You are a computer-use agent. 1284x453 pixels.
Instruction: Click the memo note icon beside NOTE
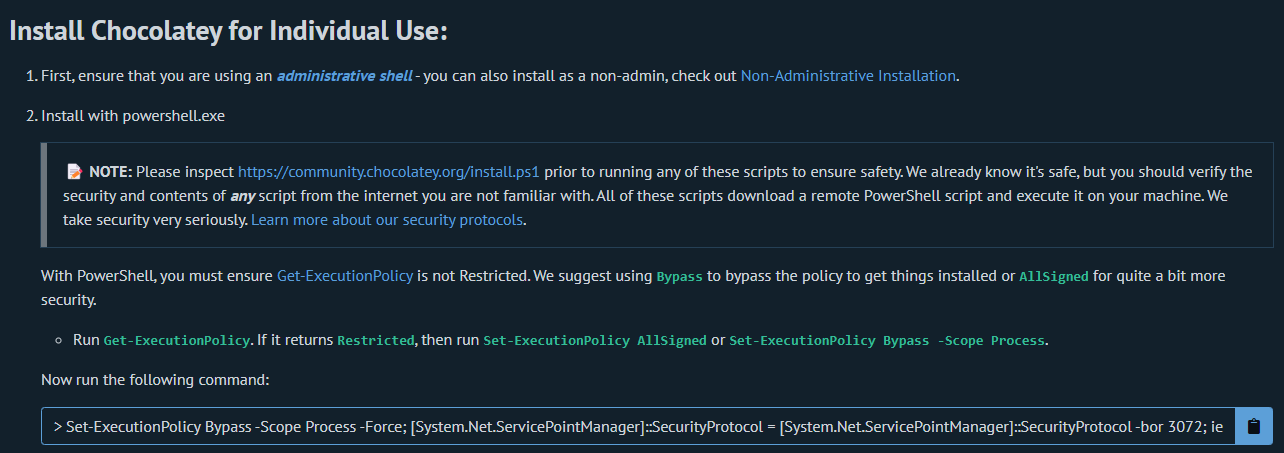pos(74,172)
